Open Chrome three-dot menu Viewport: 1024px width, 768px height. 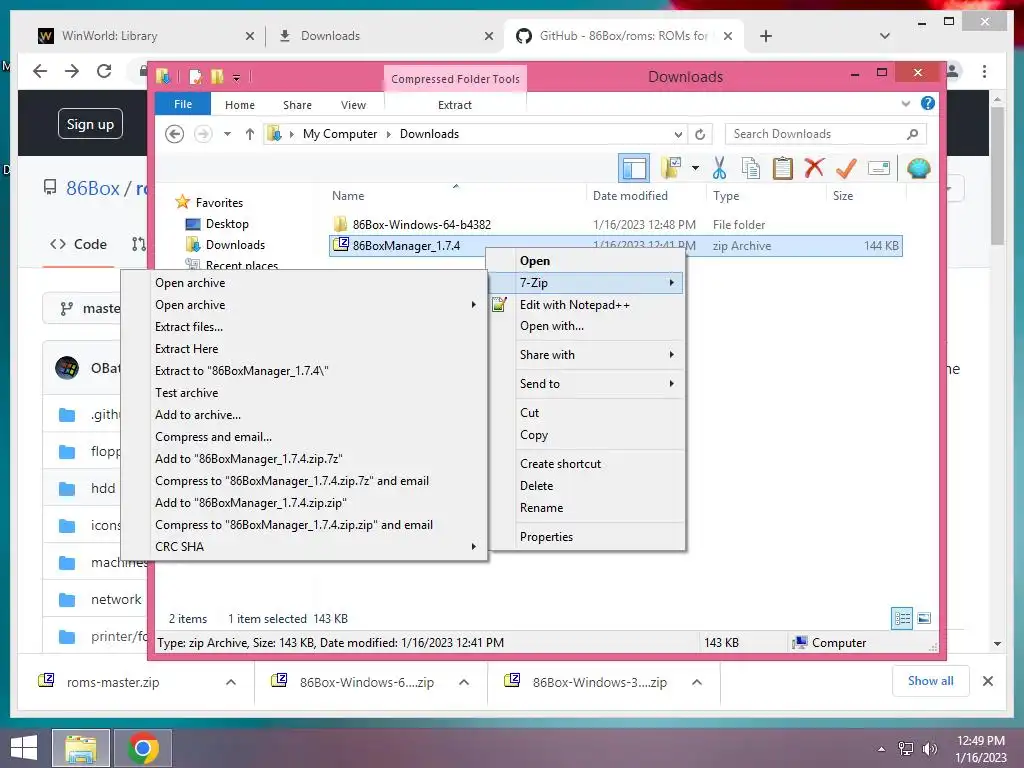tap(984, 71)
